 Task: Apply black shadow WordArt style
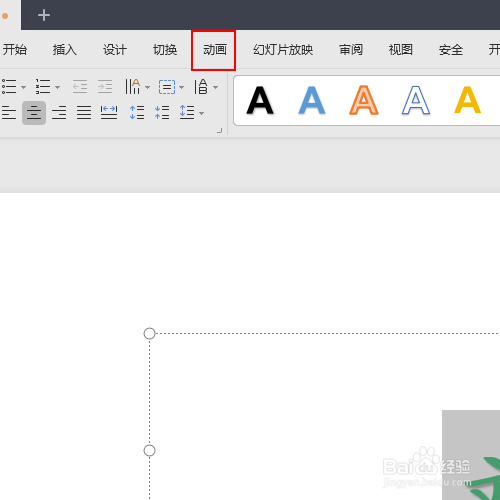pos(260,100)
